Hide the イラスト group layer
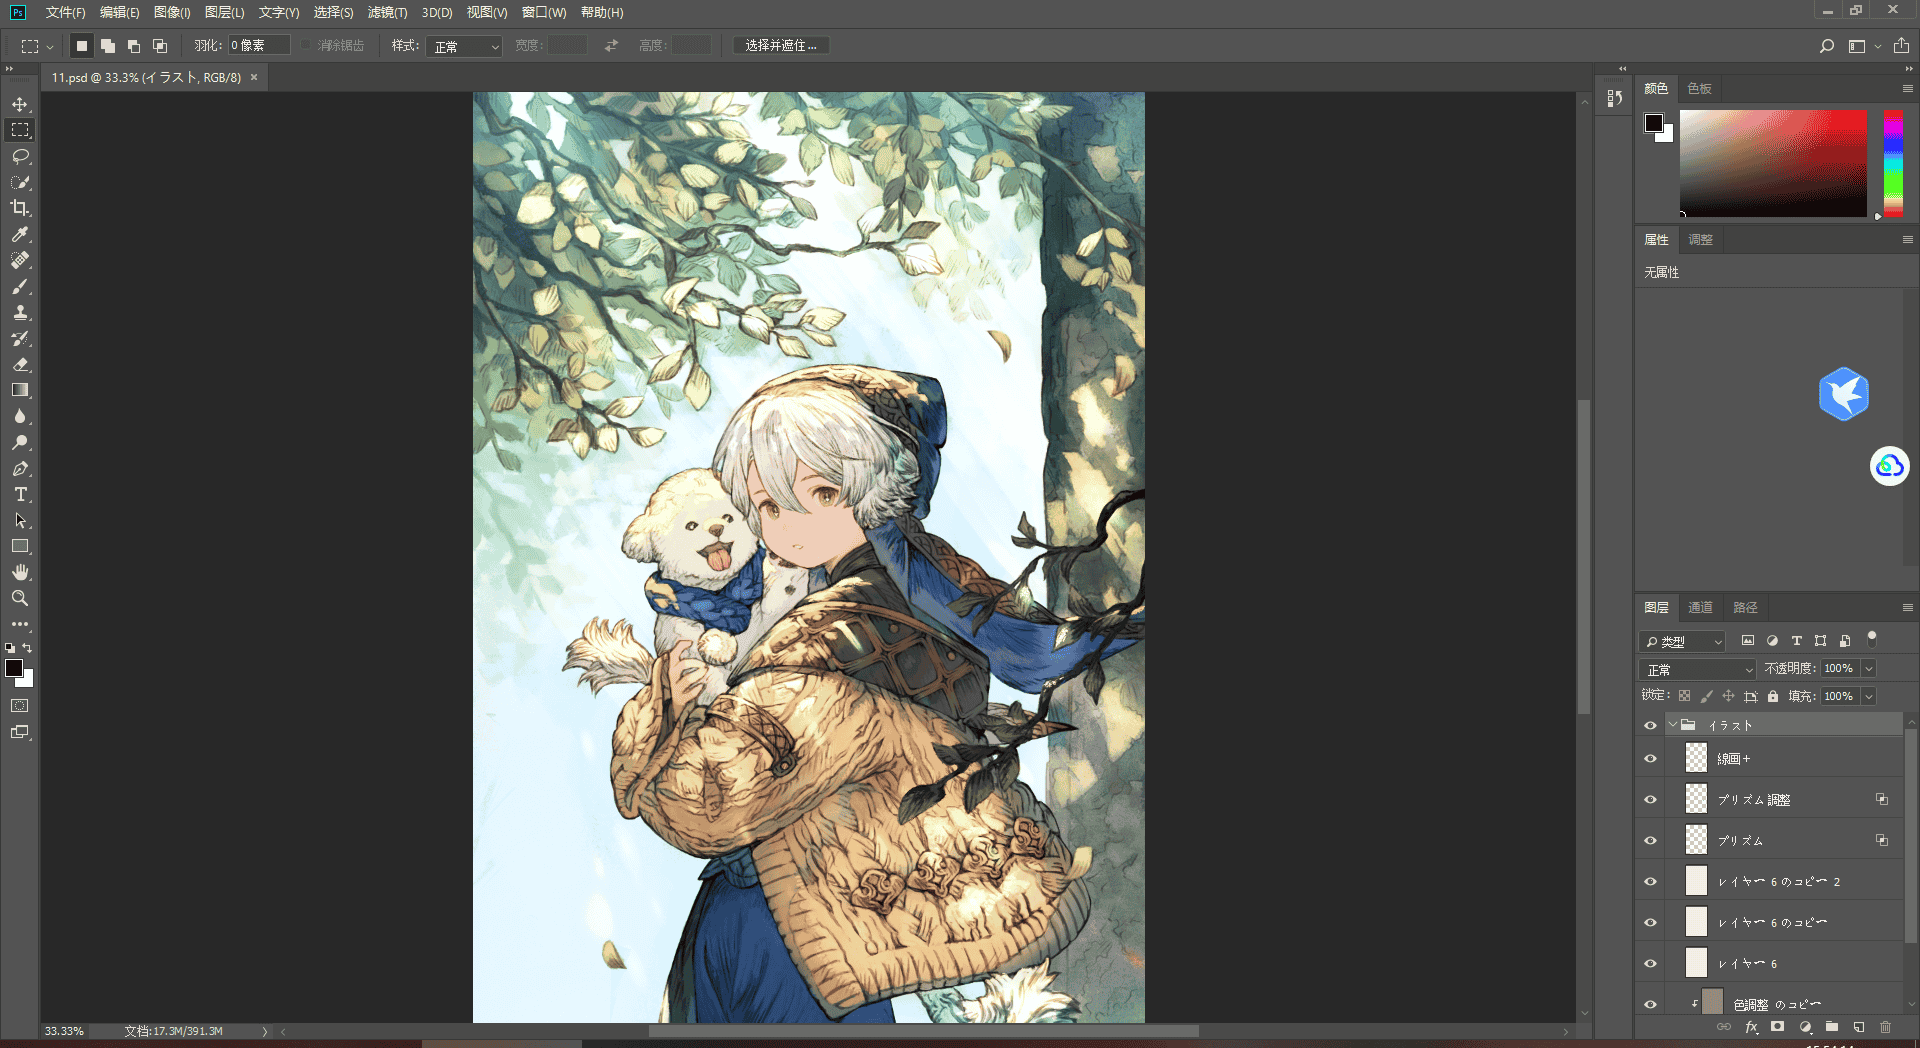The image size is (1920, 1048). [x=1651, y=726]
